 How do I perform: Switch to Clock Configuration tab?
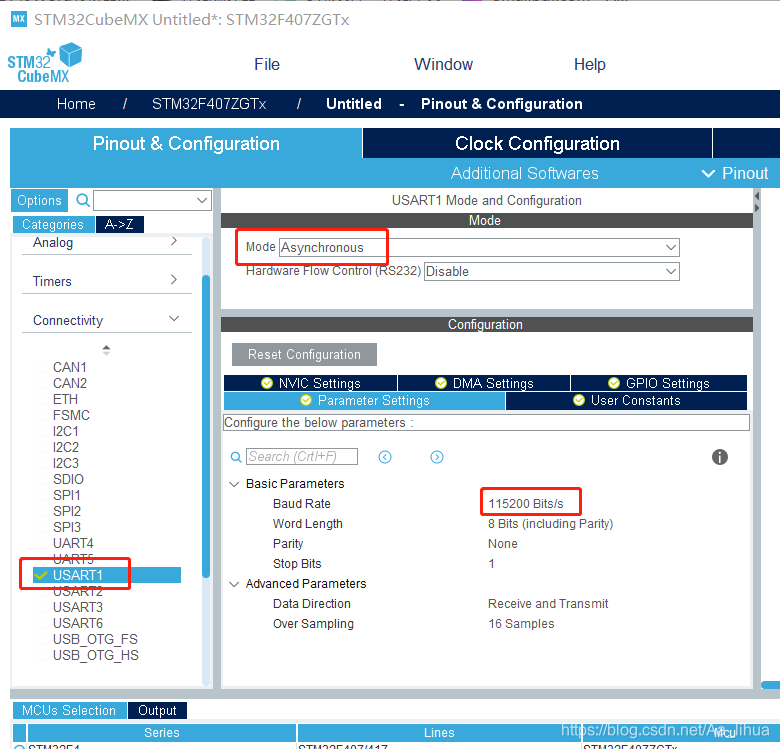[537, 144]
